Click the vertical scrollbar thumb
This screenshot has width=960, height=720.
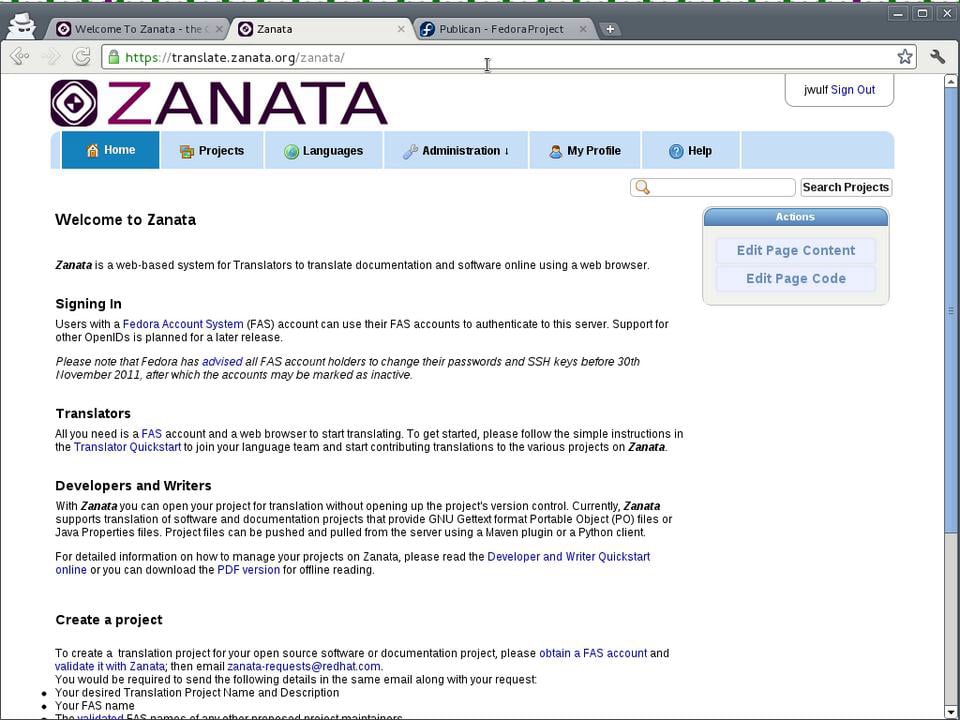950,310
